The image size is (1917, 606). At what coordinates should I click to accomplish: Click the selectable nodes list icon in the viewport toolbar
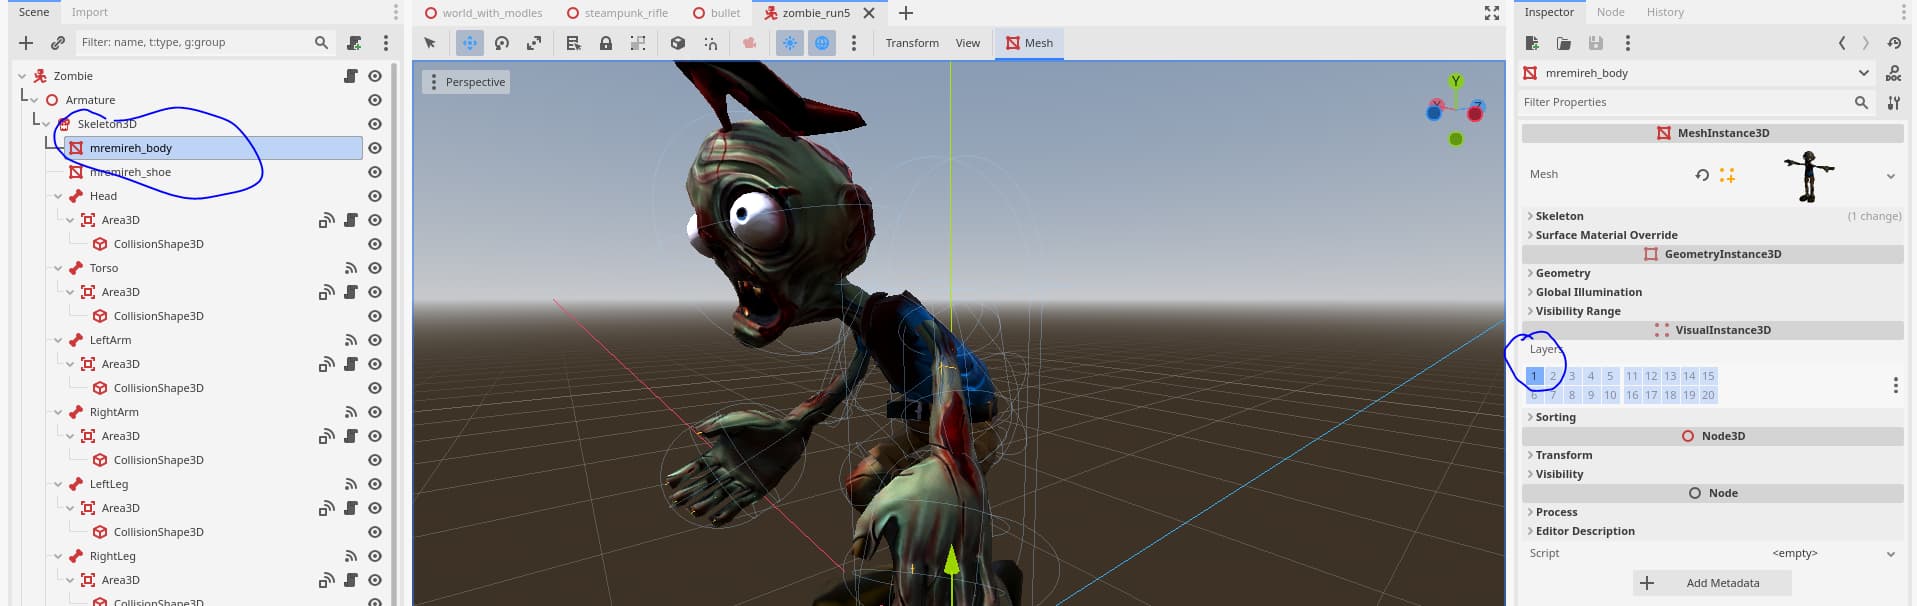[573, 43]
